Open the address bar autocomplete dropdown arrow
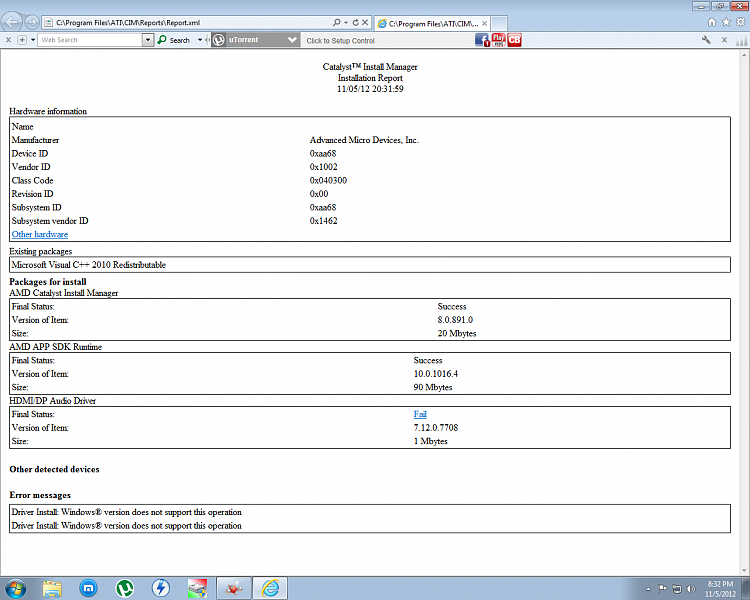 coord(346,22)
